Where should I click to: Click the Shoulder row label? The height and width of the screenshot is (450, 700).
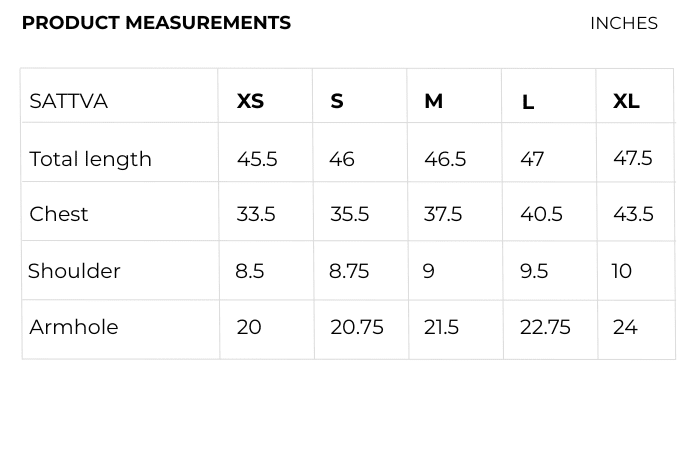(x=74, y=271)
